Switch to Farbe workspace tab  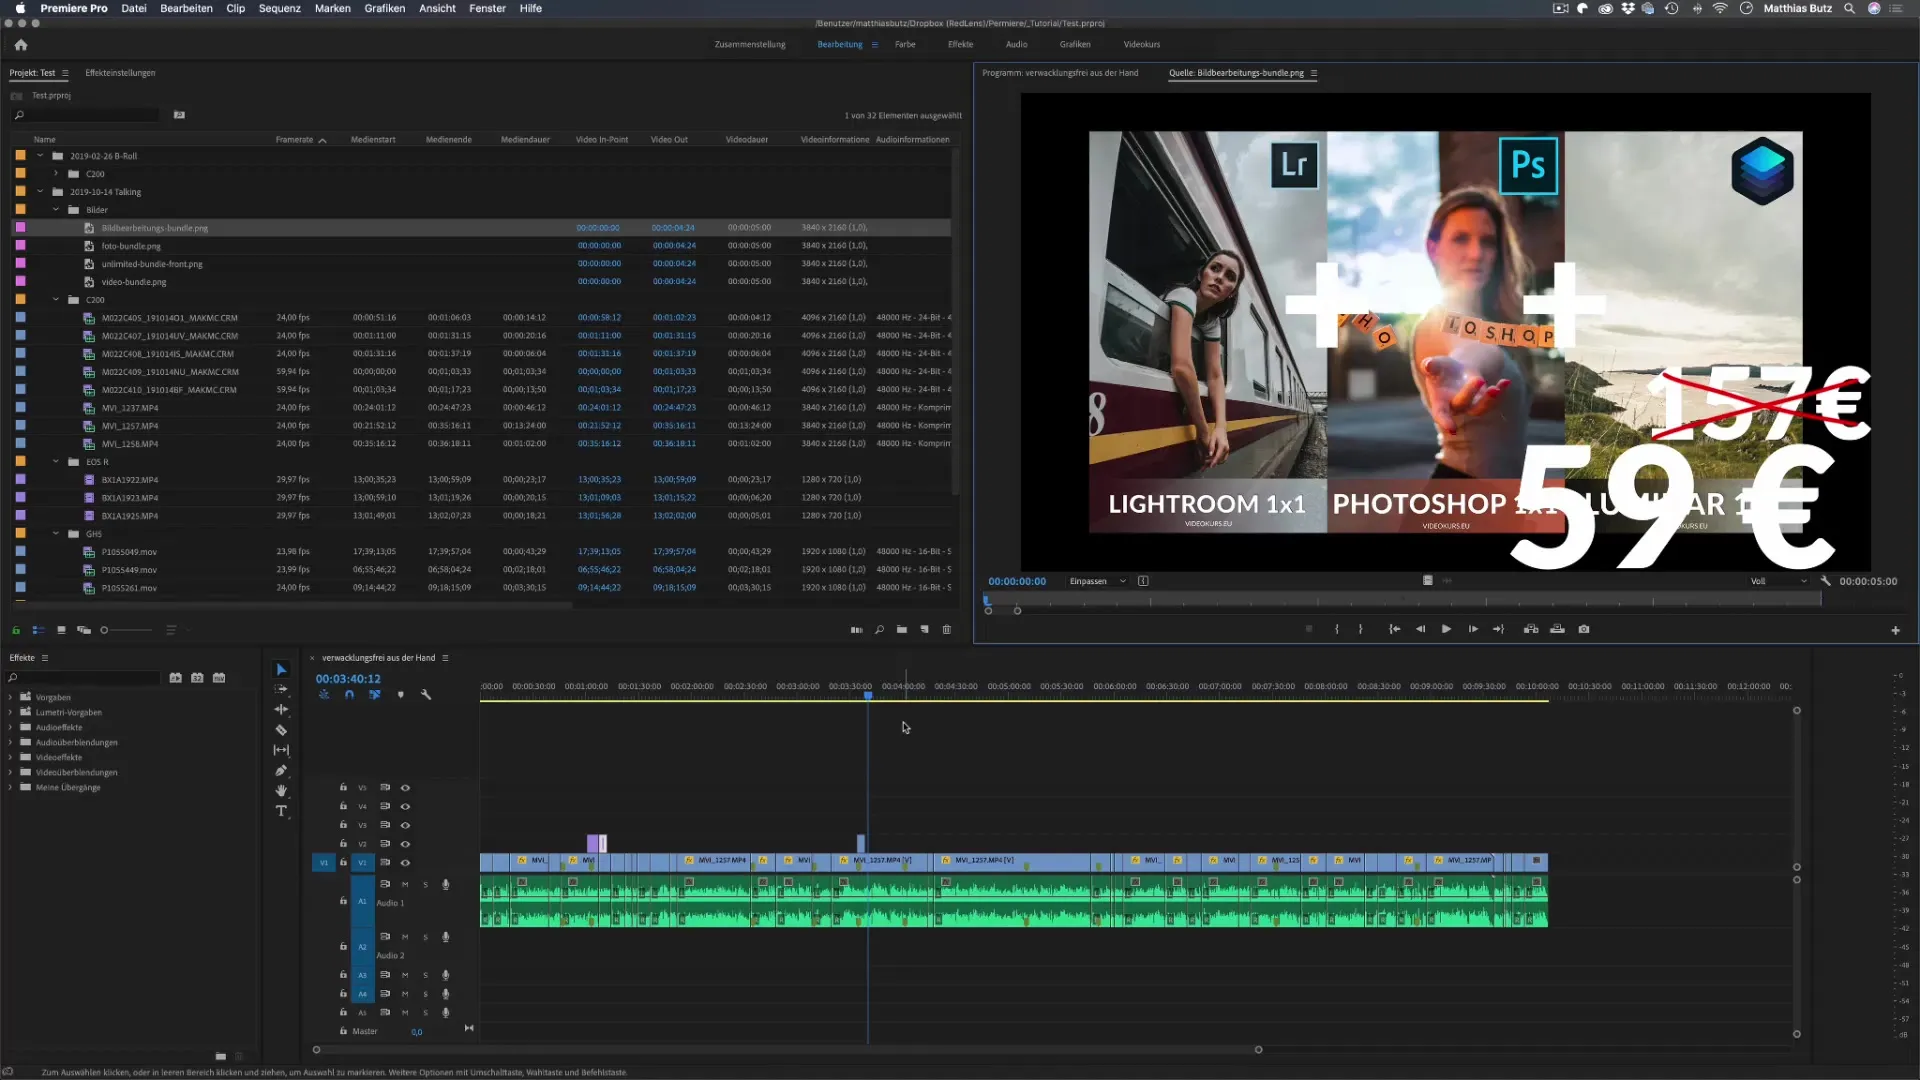coord(905,44)
